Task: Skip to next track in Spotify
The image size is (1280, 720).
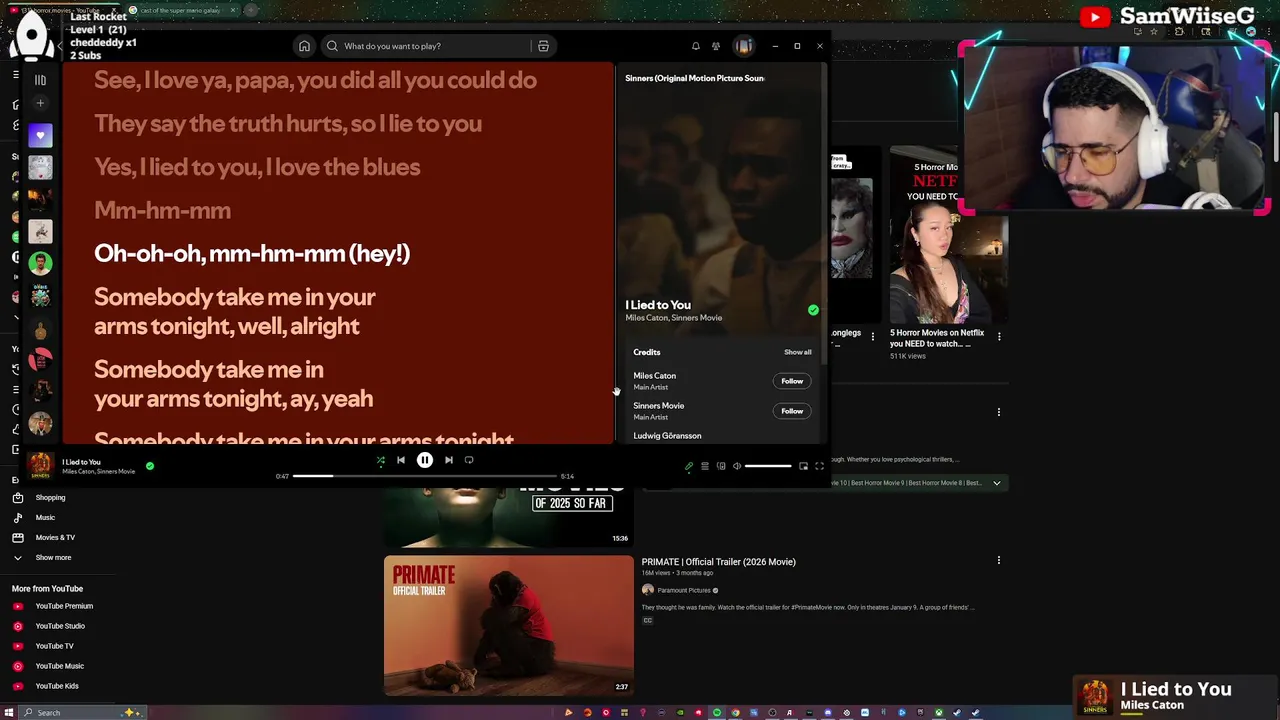Action: click(x=449, y=460)
